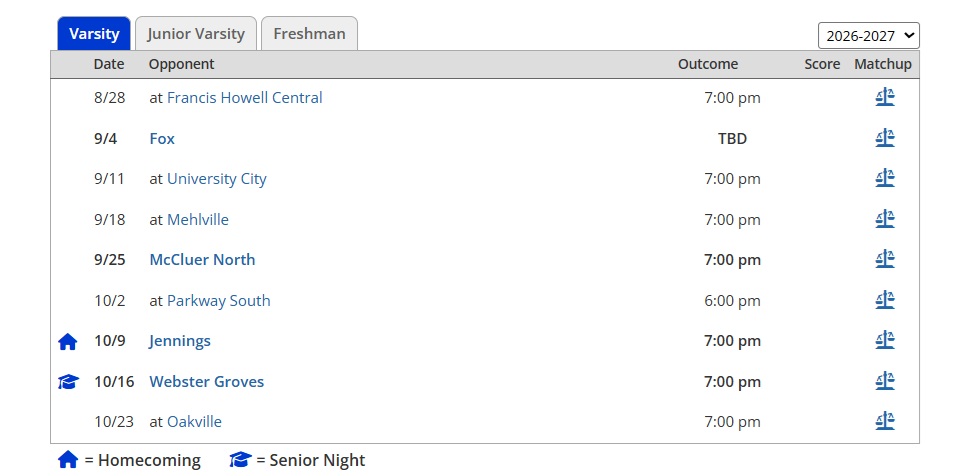
Task: Open the 2026-2027 season dropdown
Action: click(869, 36)
